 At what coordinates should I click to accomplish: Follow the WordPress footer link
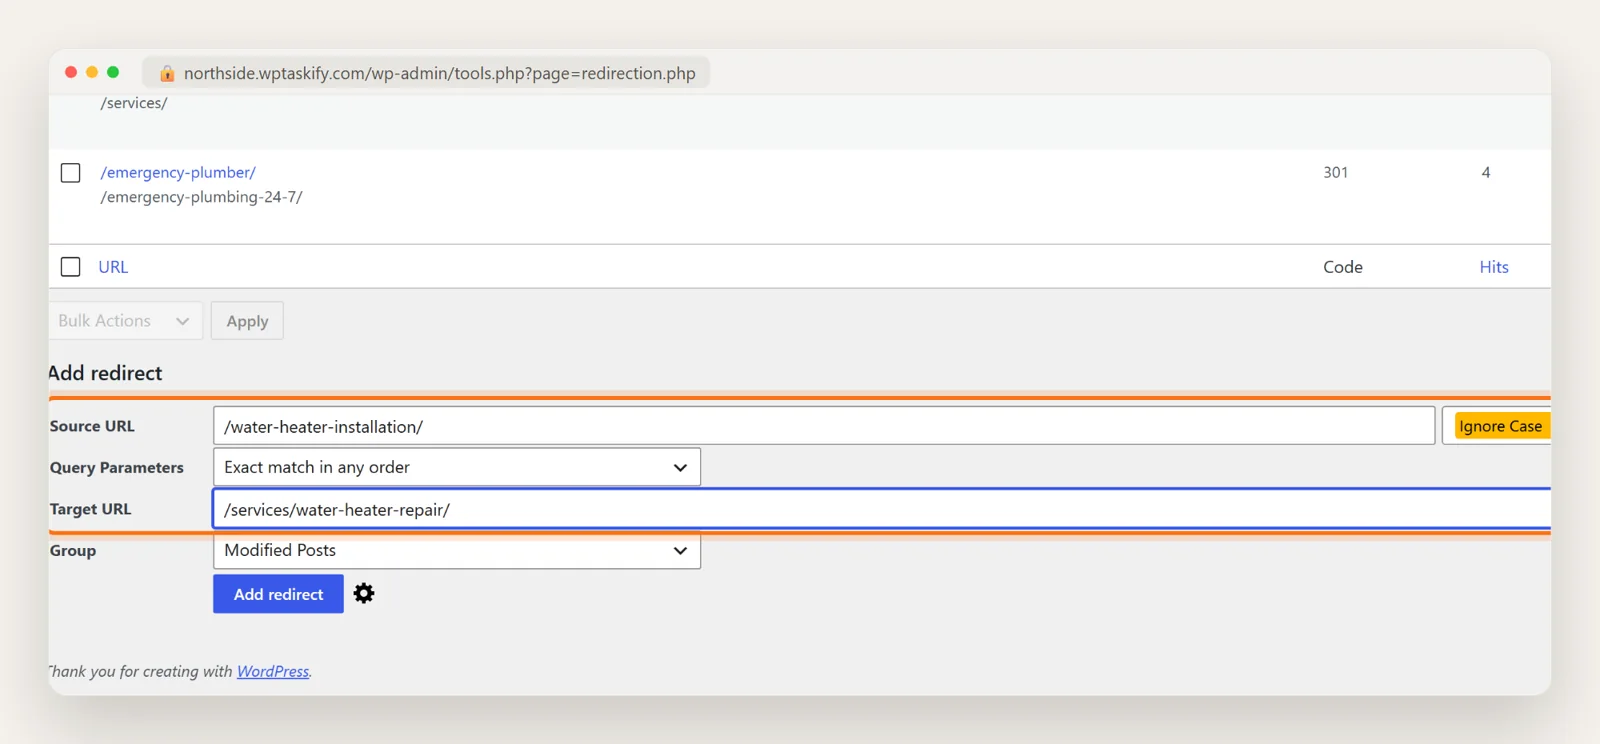coord(273,671)
